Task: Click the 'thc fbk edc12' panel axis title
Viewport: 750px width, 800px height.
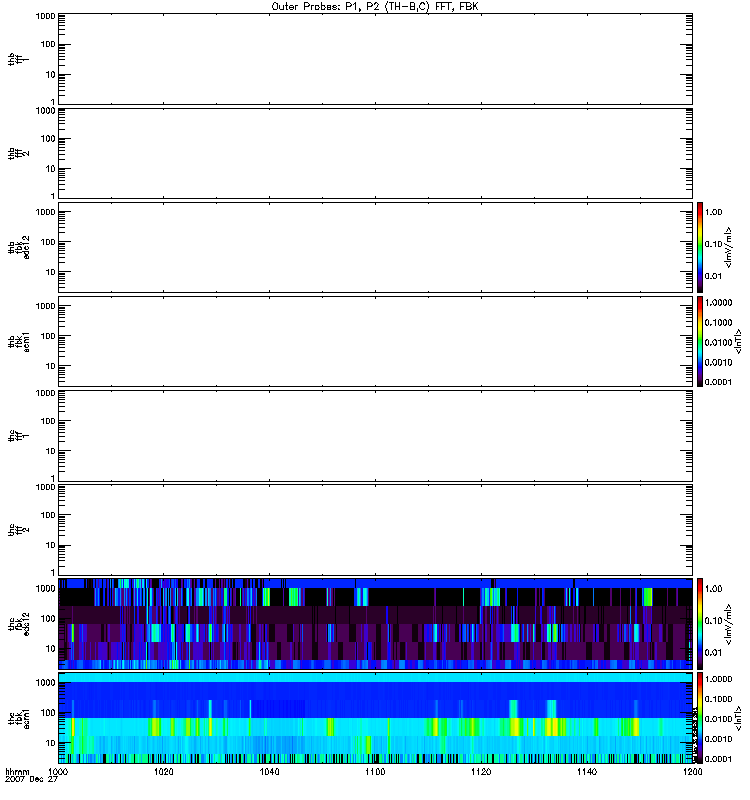Action: 19,623
